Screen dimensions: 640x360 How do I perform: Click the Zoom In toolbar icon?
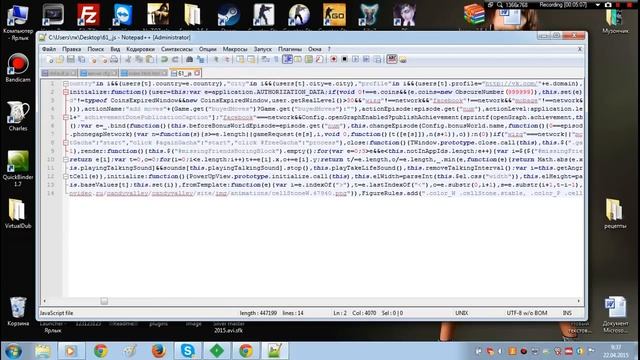216,60
